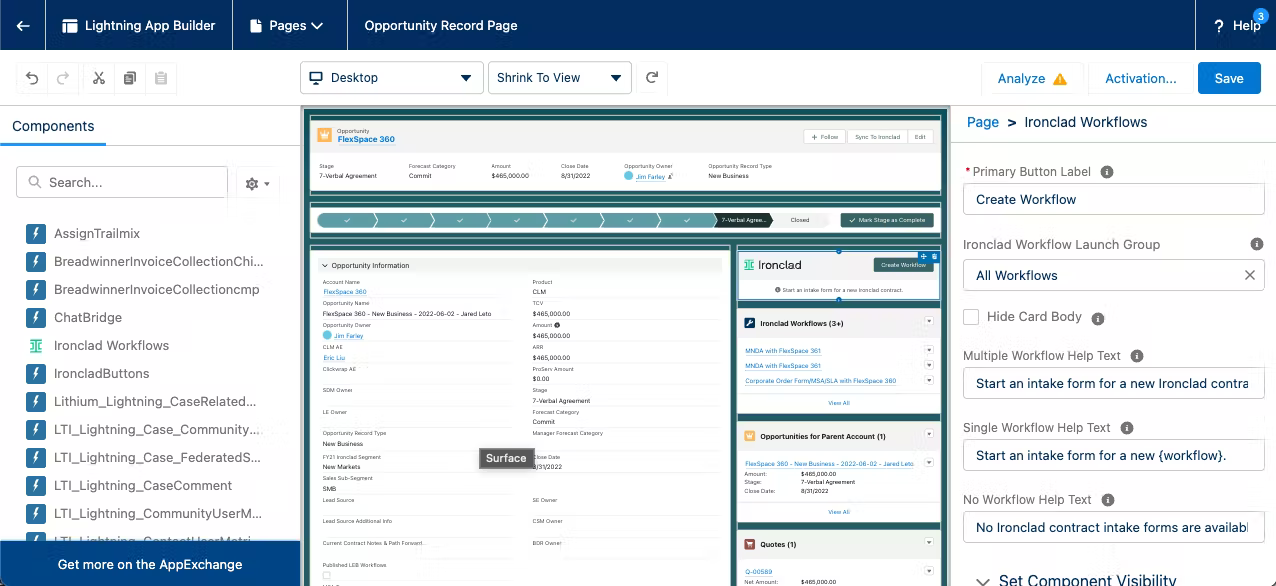Open the components filter gear dropdown
The height and width of the screenshot is (586, 1276).
click(x=258, y=183)
